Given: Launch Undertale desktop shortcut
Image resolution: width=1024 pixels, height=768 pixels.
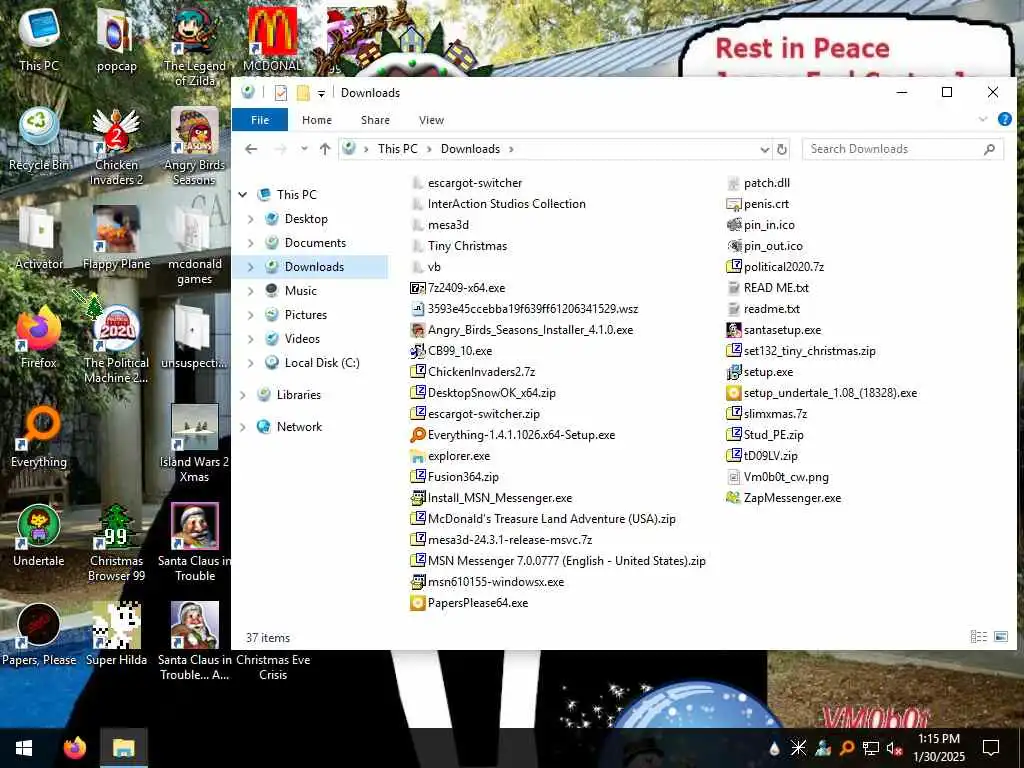Looking at the screenshot, I should [39, 536].
